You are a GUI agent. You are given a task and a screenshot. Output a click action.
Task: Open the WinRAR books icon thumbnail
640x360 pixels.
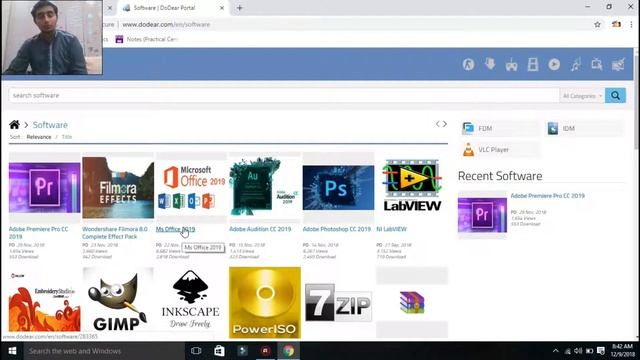tap(412, 302)
